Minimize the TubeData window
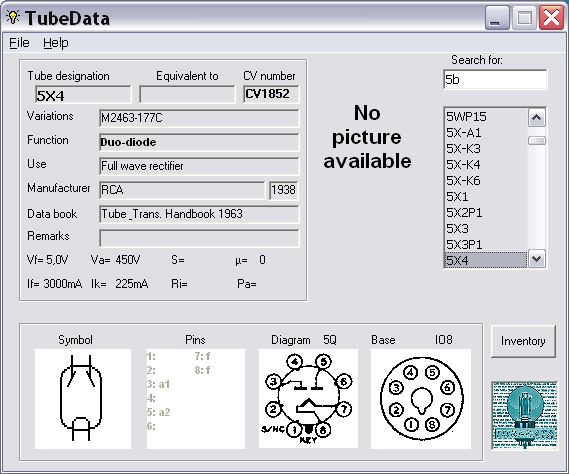The image size is (569, 474). (497, 18)
